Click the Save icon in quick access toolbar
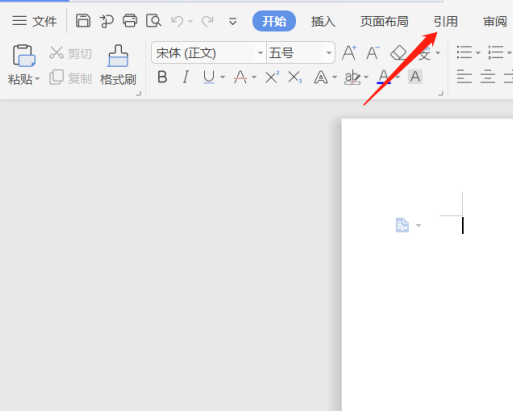This screenshot has height=411, width=513. (x=83, y=21)
